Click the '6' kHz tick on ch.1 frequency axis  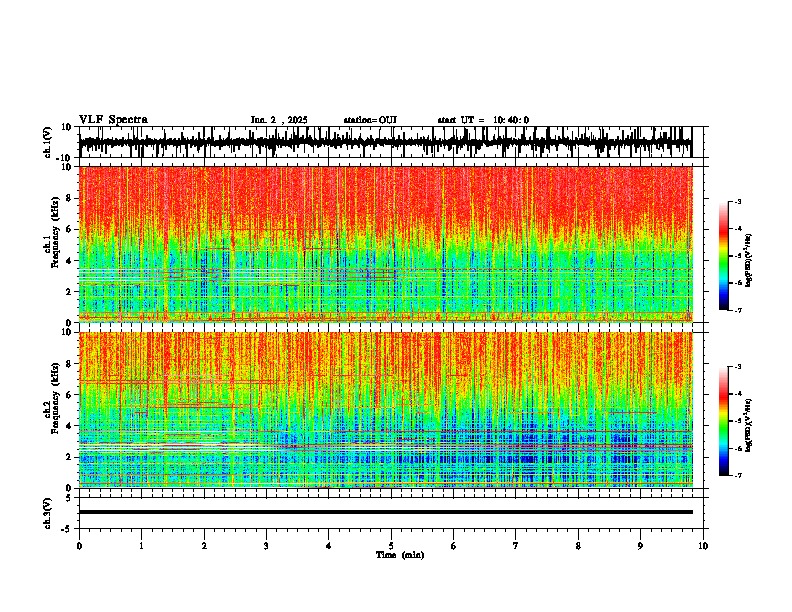tap(68, 230)
